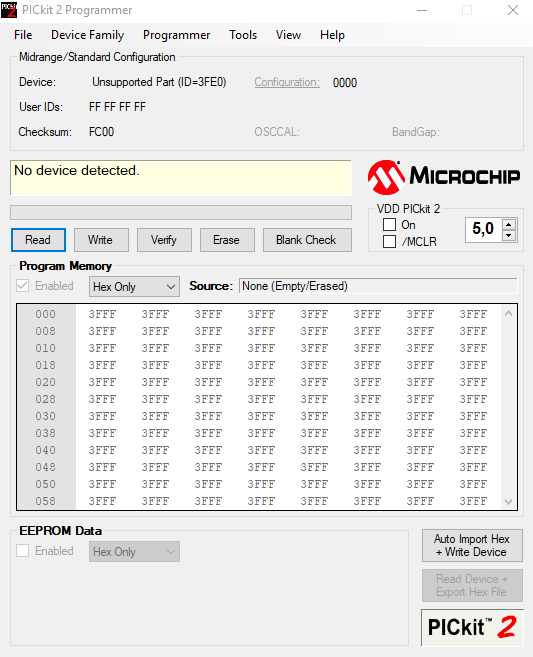Click the PICkit 2 title bar app icon
Viewport: 533px width, 657px height.
[x=9, y=10]
